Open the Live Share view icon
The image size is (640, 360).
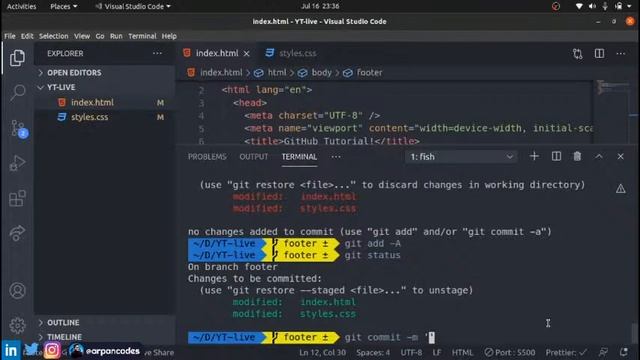pos(17,233)
